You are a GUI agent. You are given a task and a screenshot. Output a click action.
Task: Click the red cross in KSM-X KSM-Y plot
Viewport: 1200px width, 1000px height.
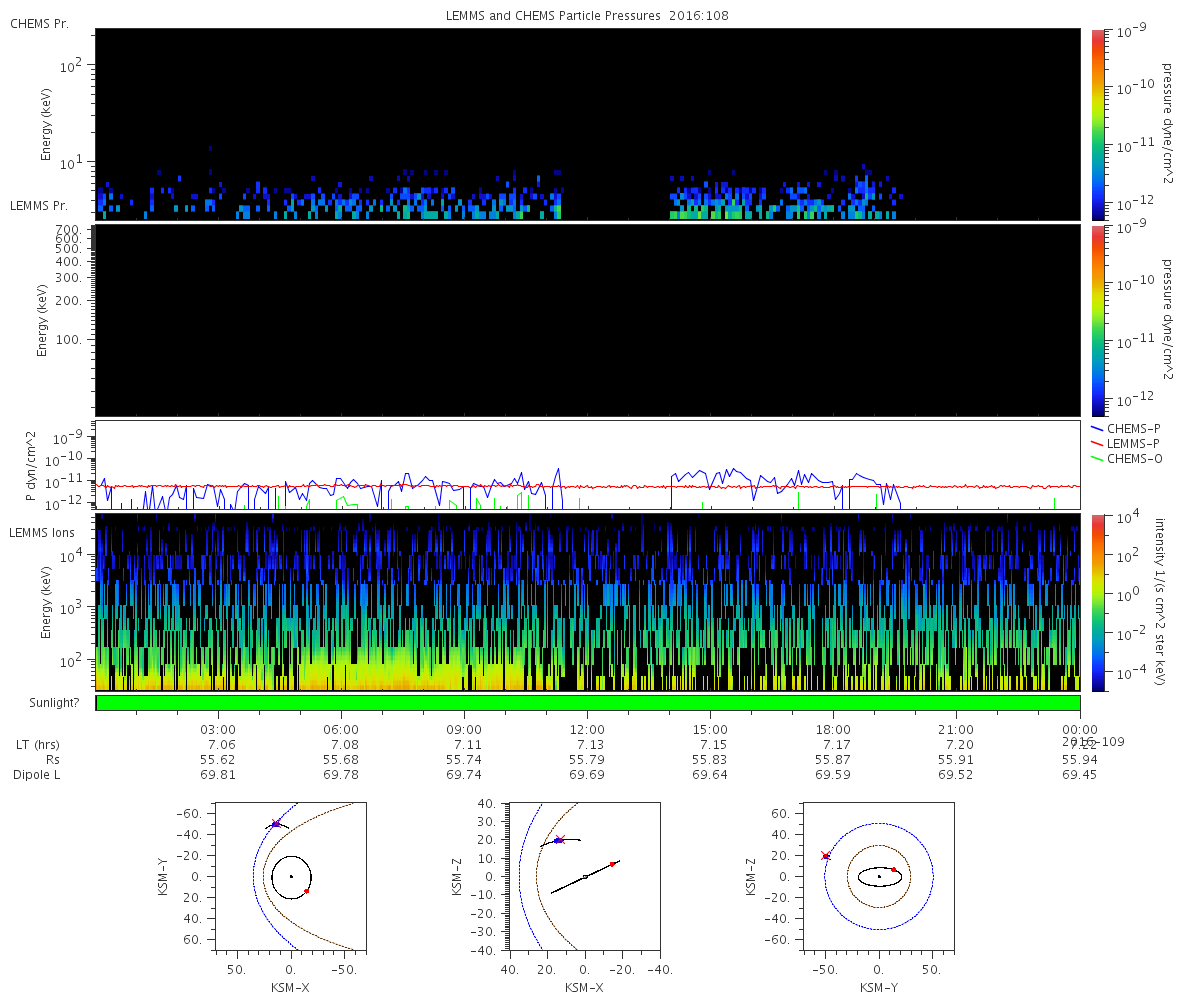[276, 824]
